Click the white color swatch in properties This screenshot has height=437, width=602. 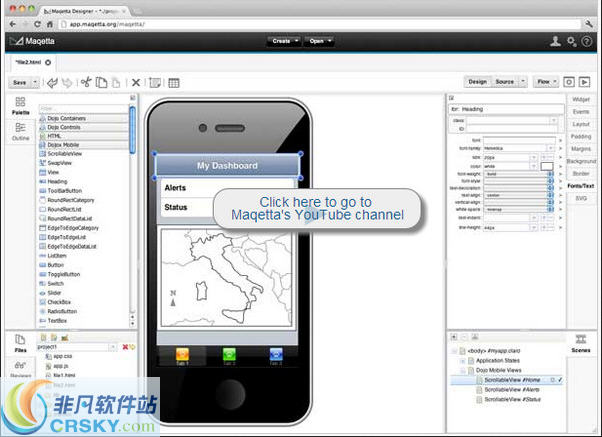pos(547,166)
